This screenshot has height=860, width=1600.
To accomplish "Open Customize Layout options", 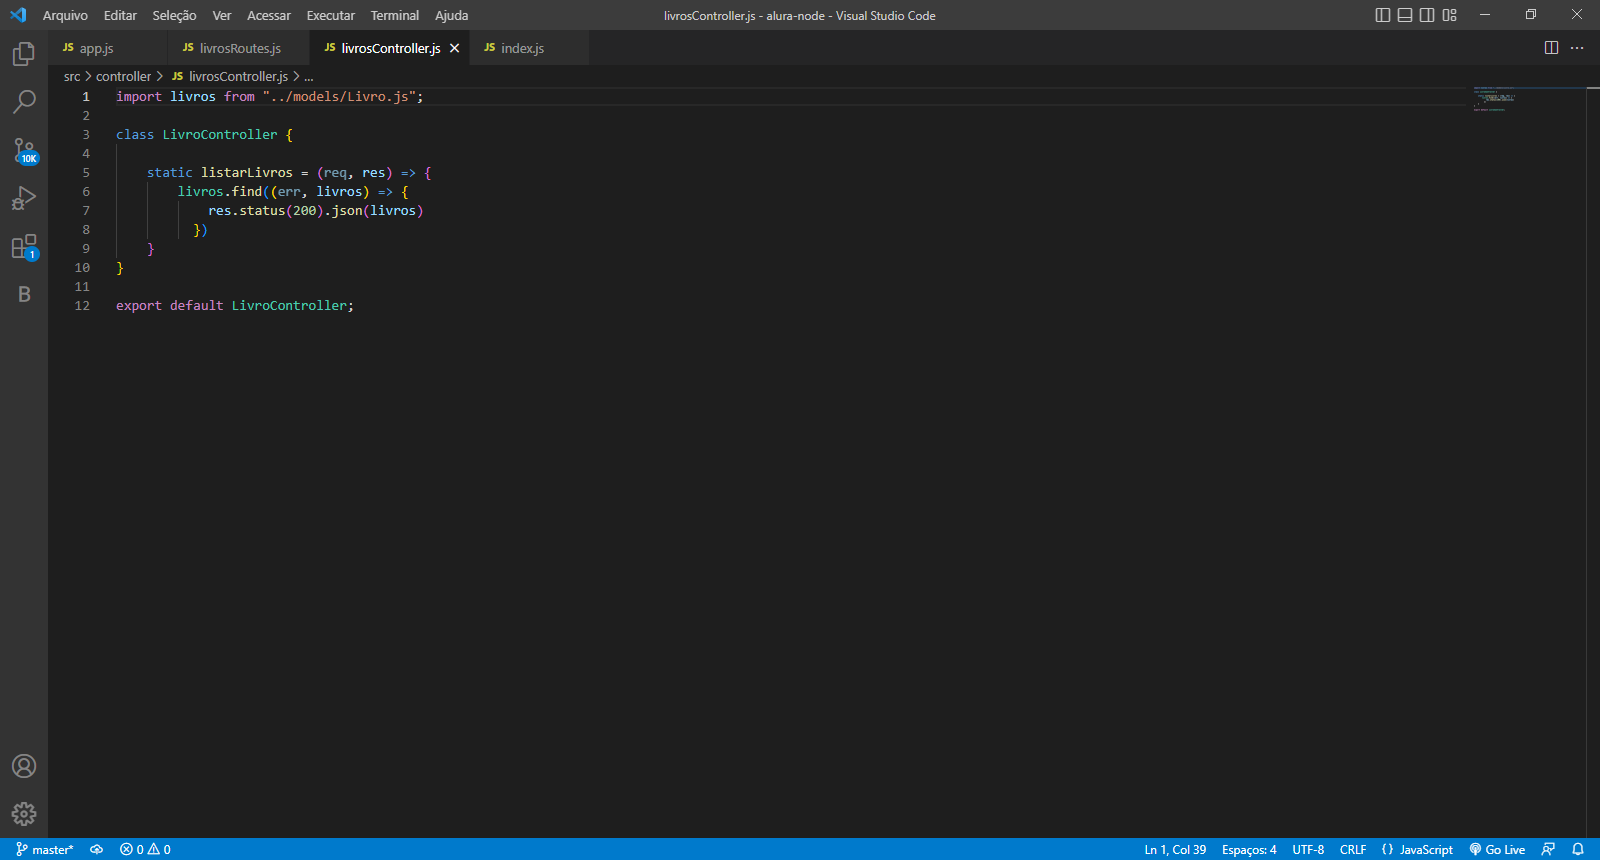I will coord(1450,15).
